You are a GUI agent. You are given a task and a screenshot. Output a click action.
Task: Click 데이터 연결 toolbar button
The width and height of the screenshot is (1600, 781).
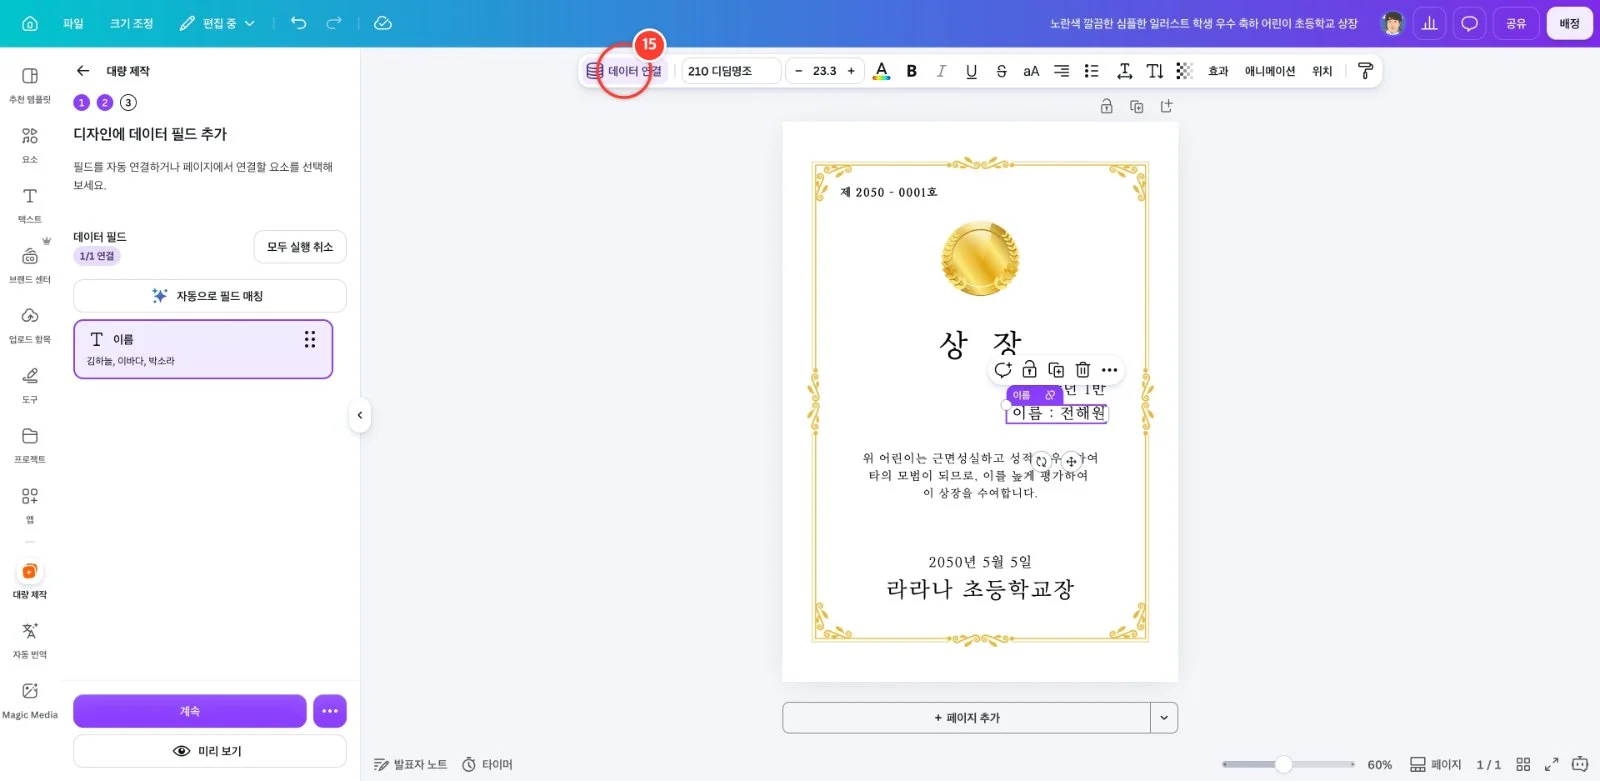coord(624,71)
